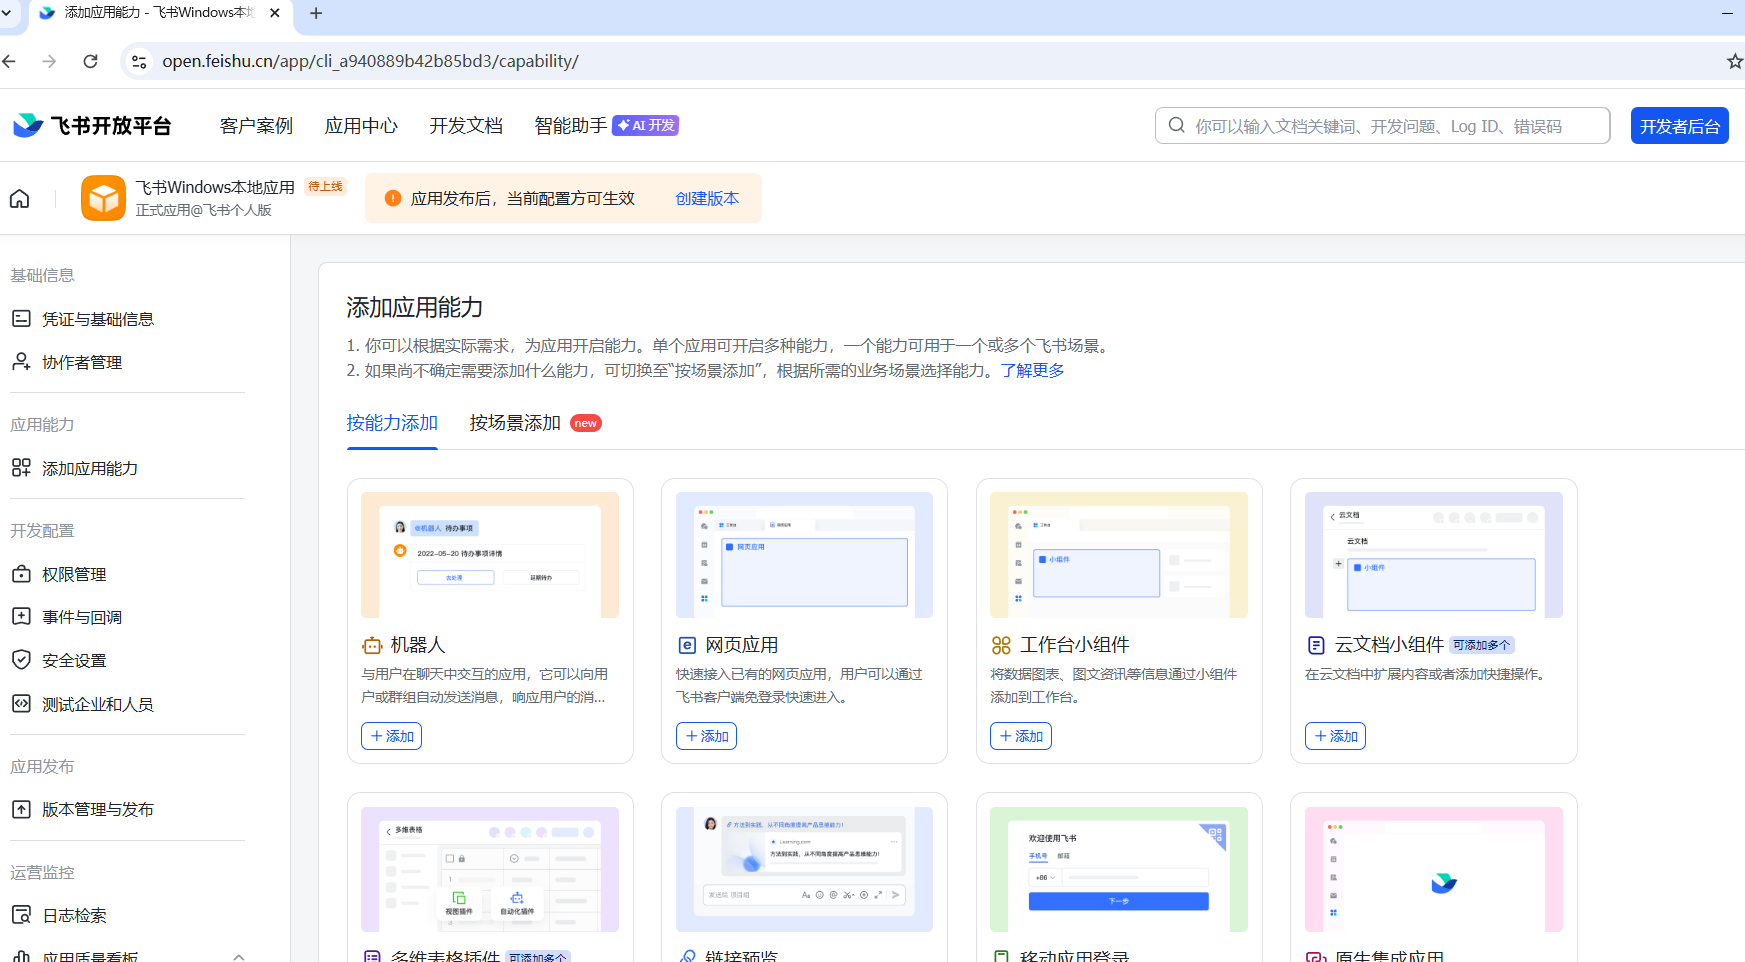The width and height of the screenshot is (1745, 962).
Task: Go back with browser back arrow
Action: [9, 61]
